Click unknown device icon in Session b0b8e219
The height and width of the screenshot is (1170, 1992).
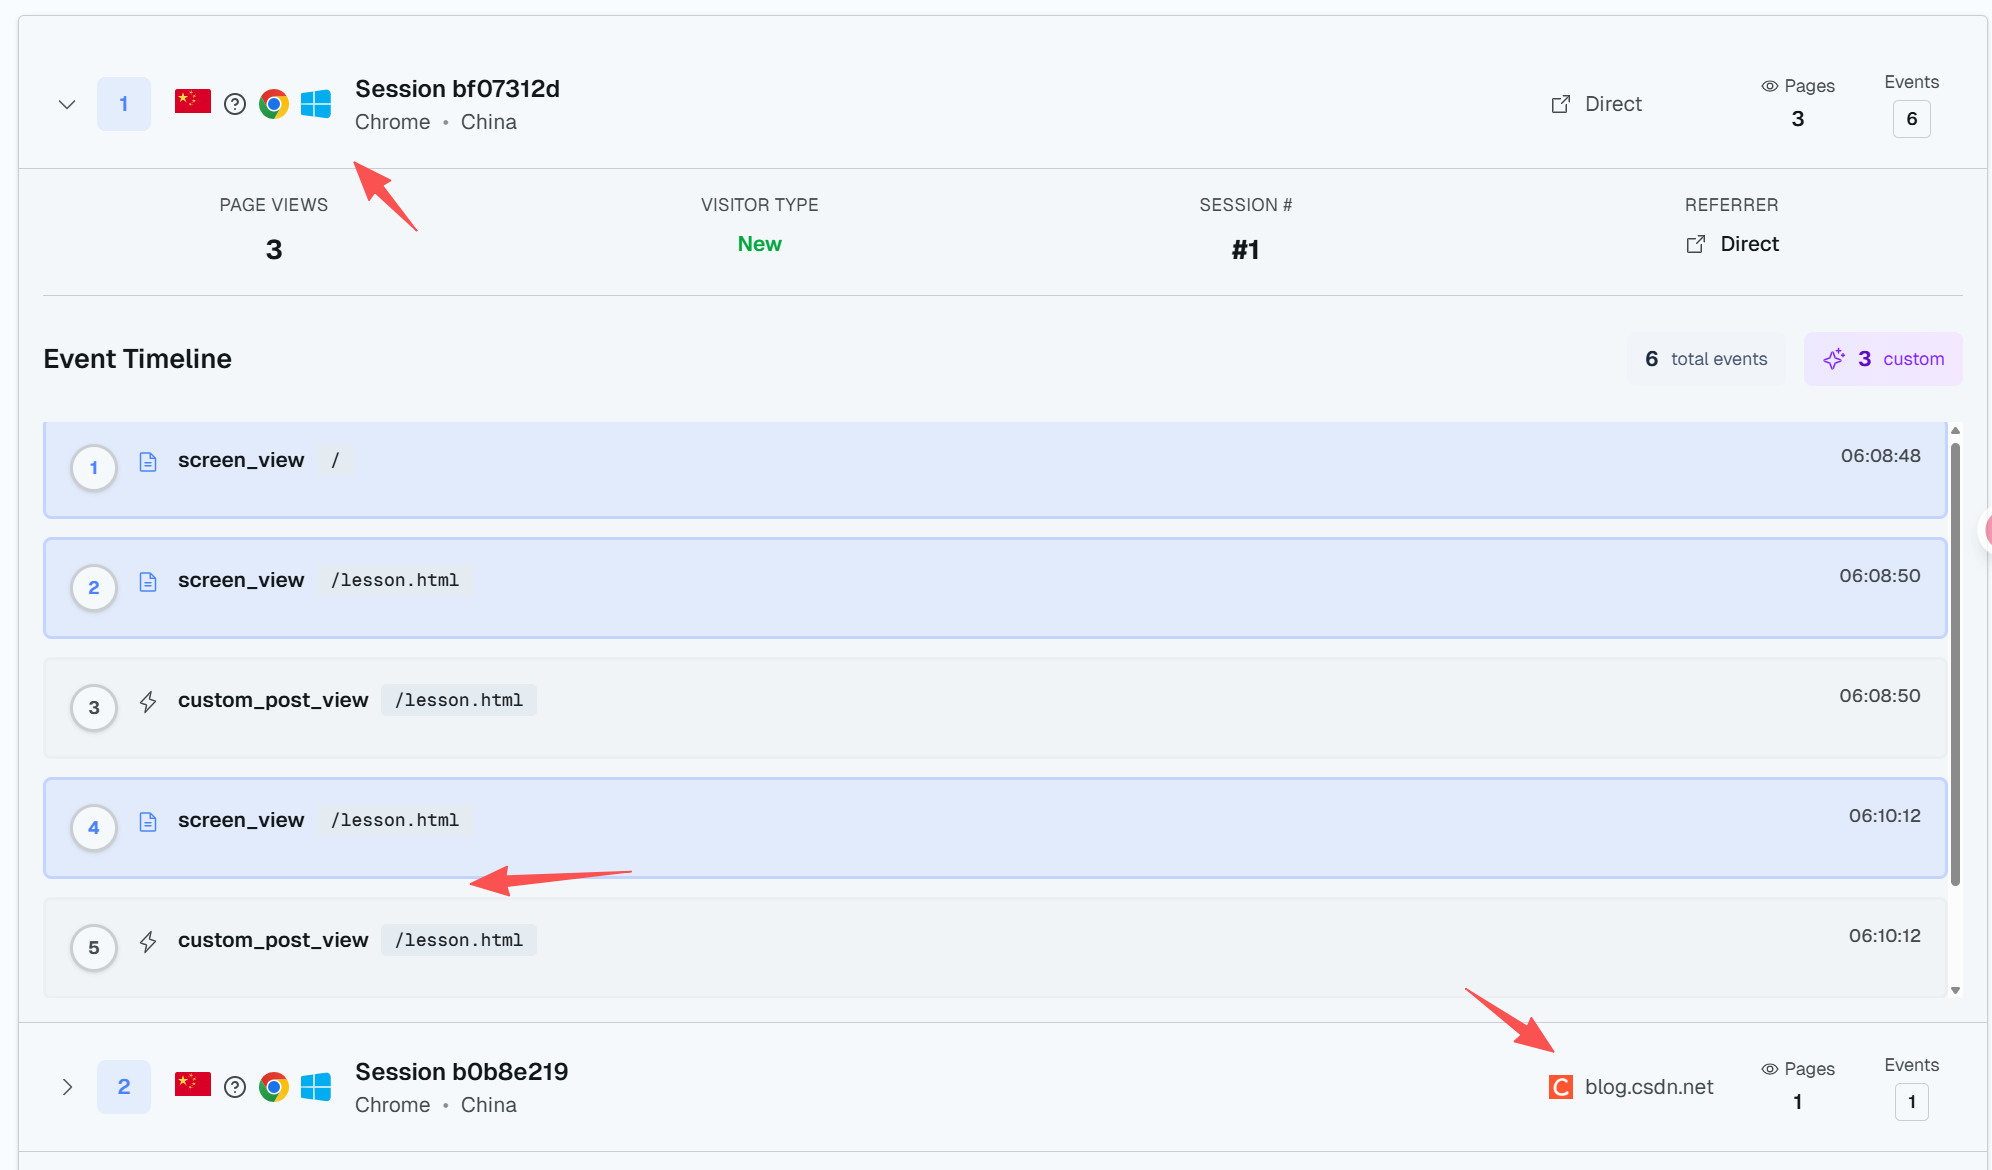[235, 1087]
